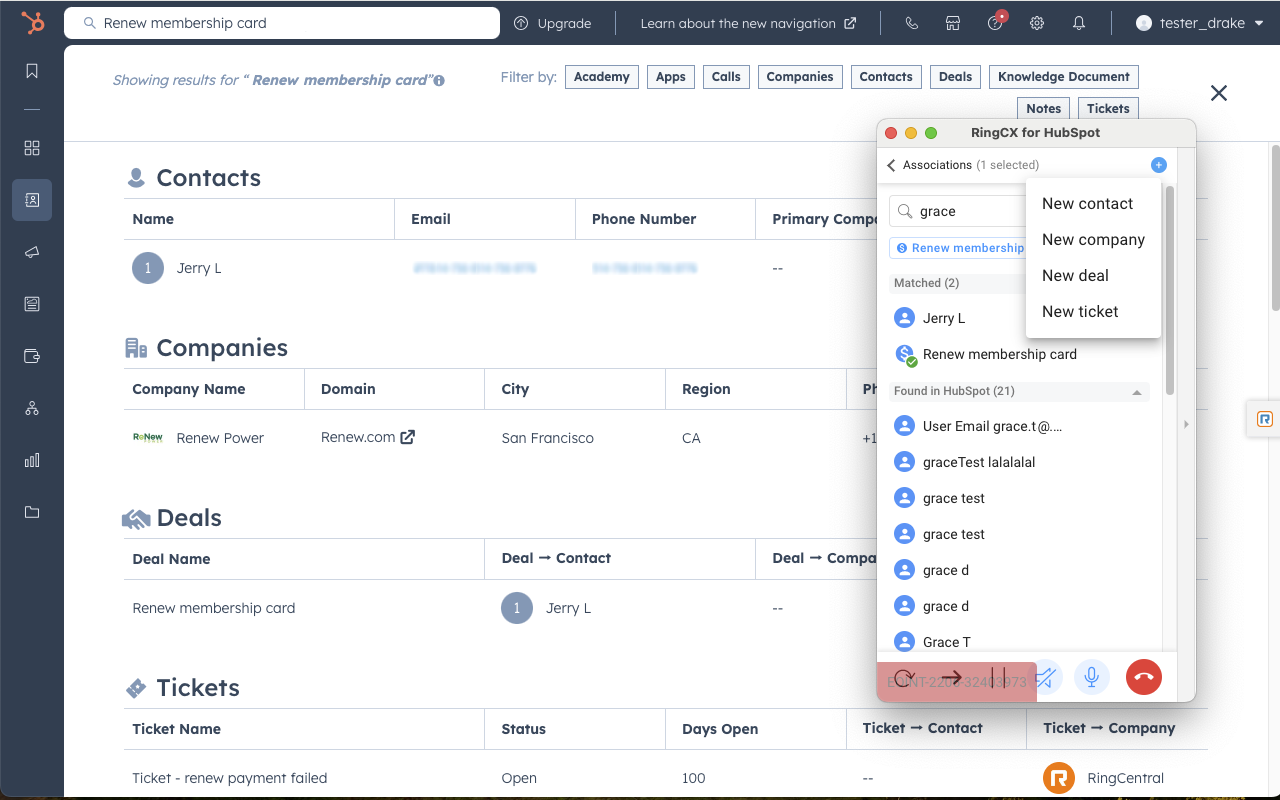Open the tester_drake account dropdown
The width and height of the screenshot is (1280, 800).
[x=1200, y=23]
